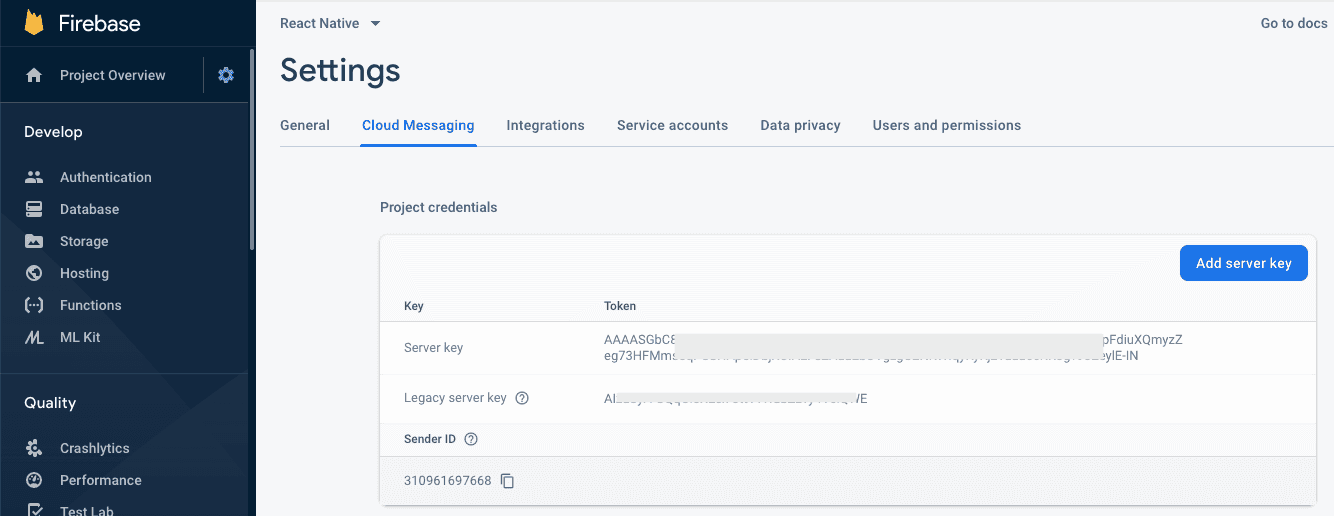1334x516 pixels.
Task: Select ML Kit in the sidebar
Action: tap(80, 337)
